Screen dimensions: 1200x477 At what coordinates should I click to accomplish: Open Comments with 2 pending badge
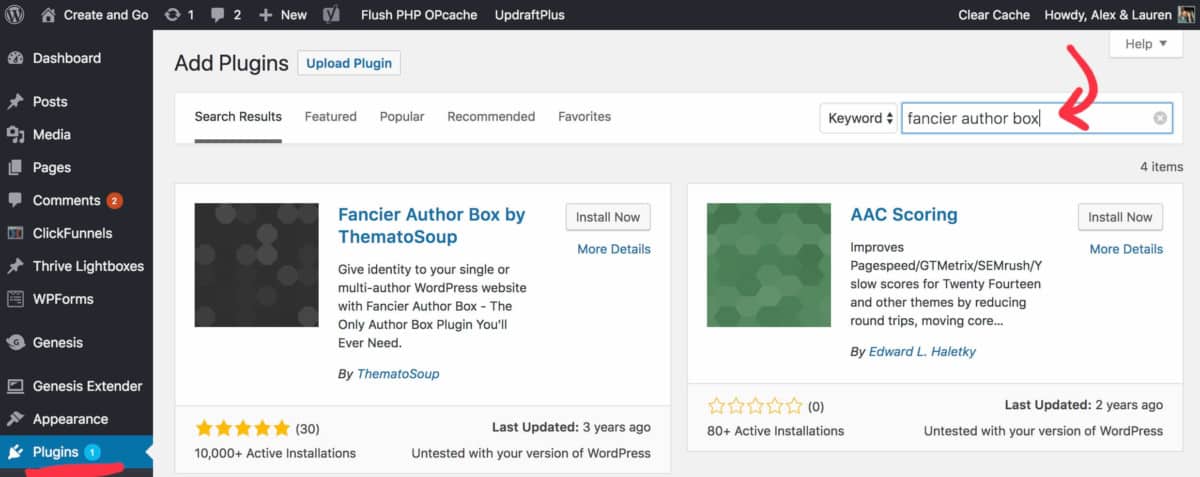pyautogui.click(x=77, y=200)
